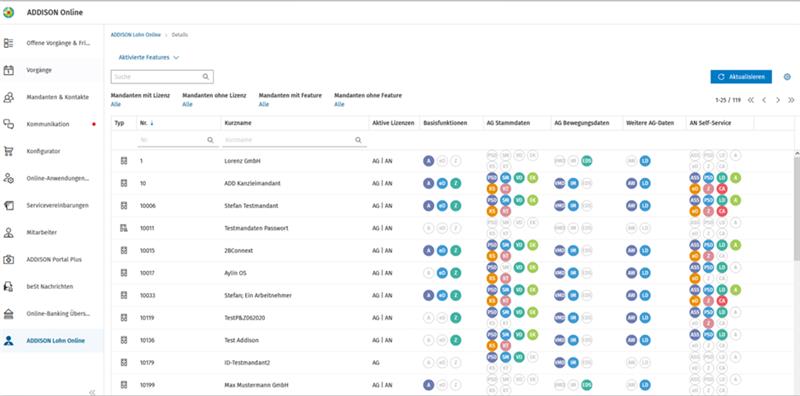This screenshot has height=396, width=800.
Task: Go to next page of results
Action: 778,100
